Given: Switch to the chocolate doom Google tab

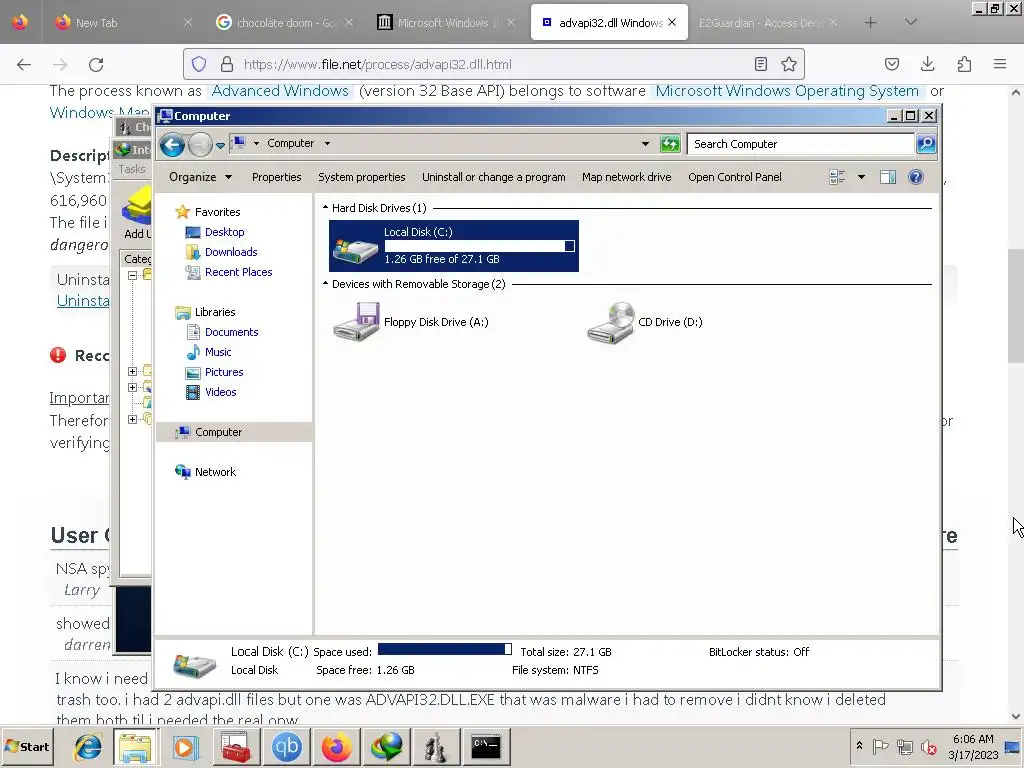Looking at the screenshot, I should click(x=284, y=23).
